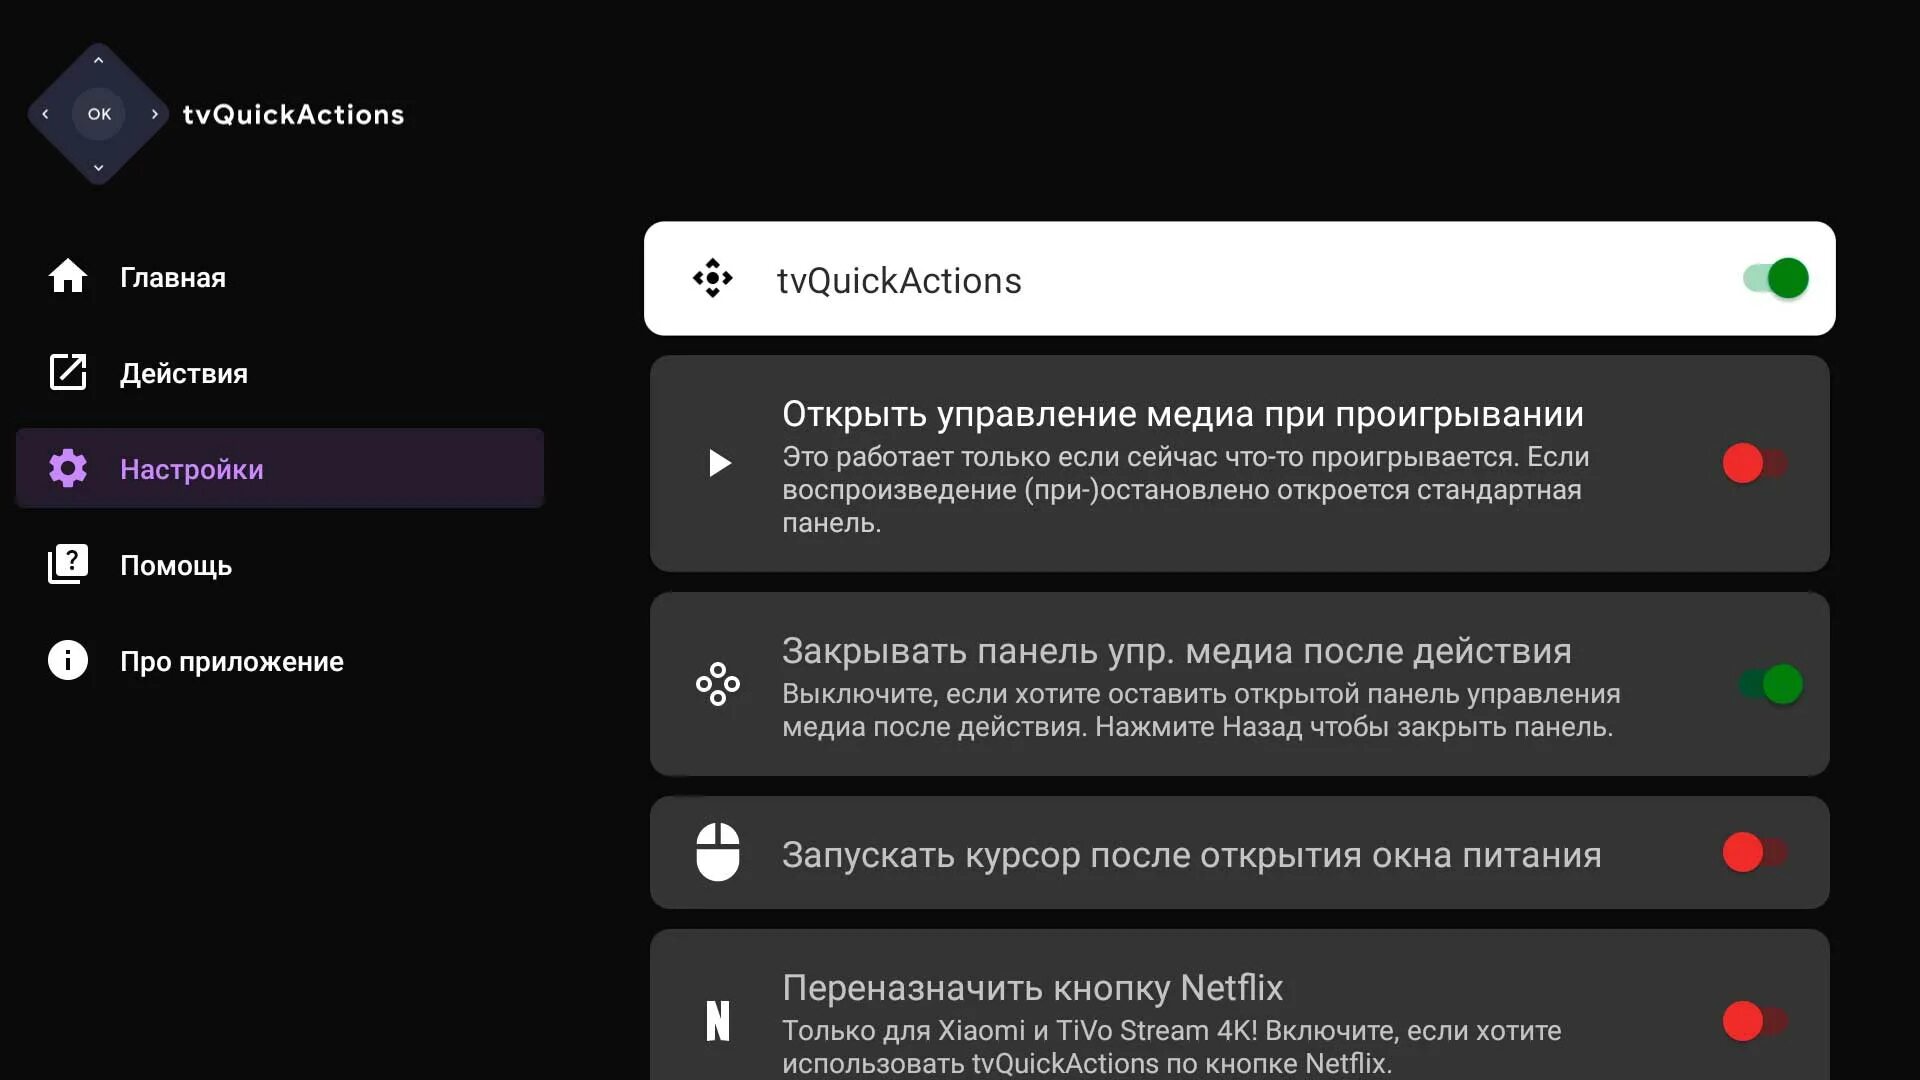Image resolution: width=1920 pixels, height=1080 pixels.
Task: Click the up arrow on the D-pad logo
Action: click(98, 61)
